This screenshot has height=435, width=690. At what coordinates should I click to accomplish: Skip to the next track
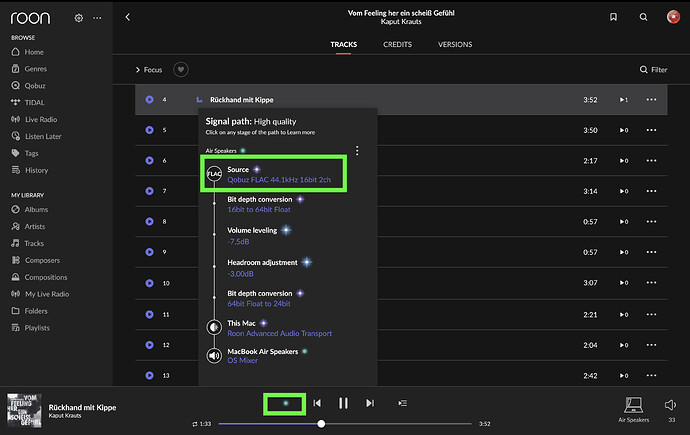370,403
